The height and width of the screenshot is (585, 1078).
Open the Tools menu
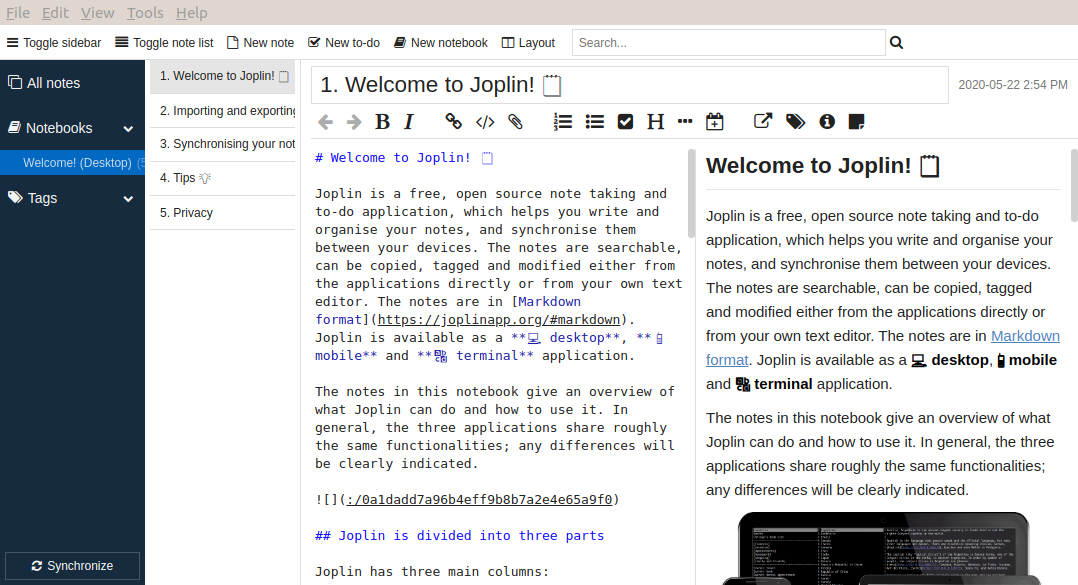145,13
